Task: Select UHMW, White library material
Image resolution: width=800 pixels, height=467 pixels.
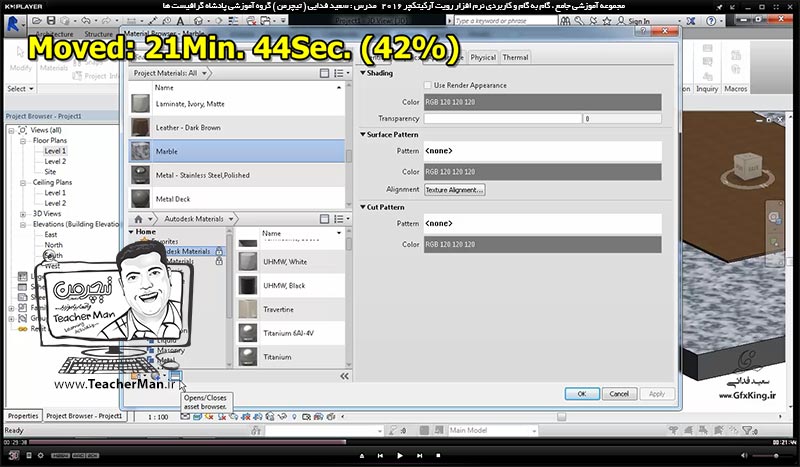Action: (290, 262)
